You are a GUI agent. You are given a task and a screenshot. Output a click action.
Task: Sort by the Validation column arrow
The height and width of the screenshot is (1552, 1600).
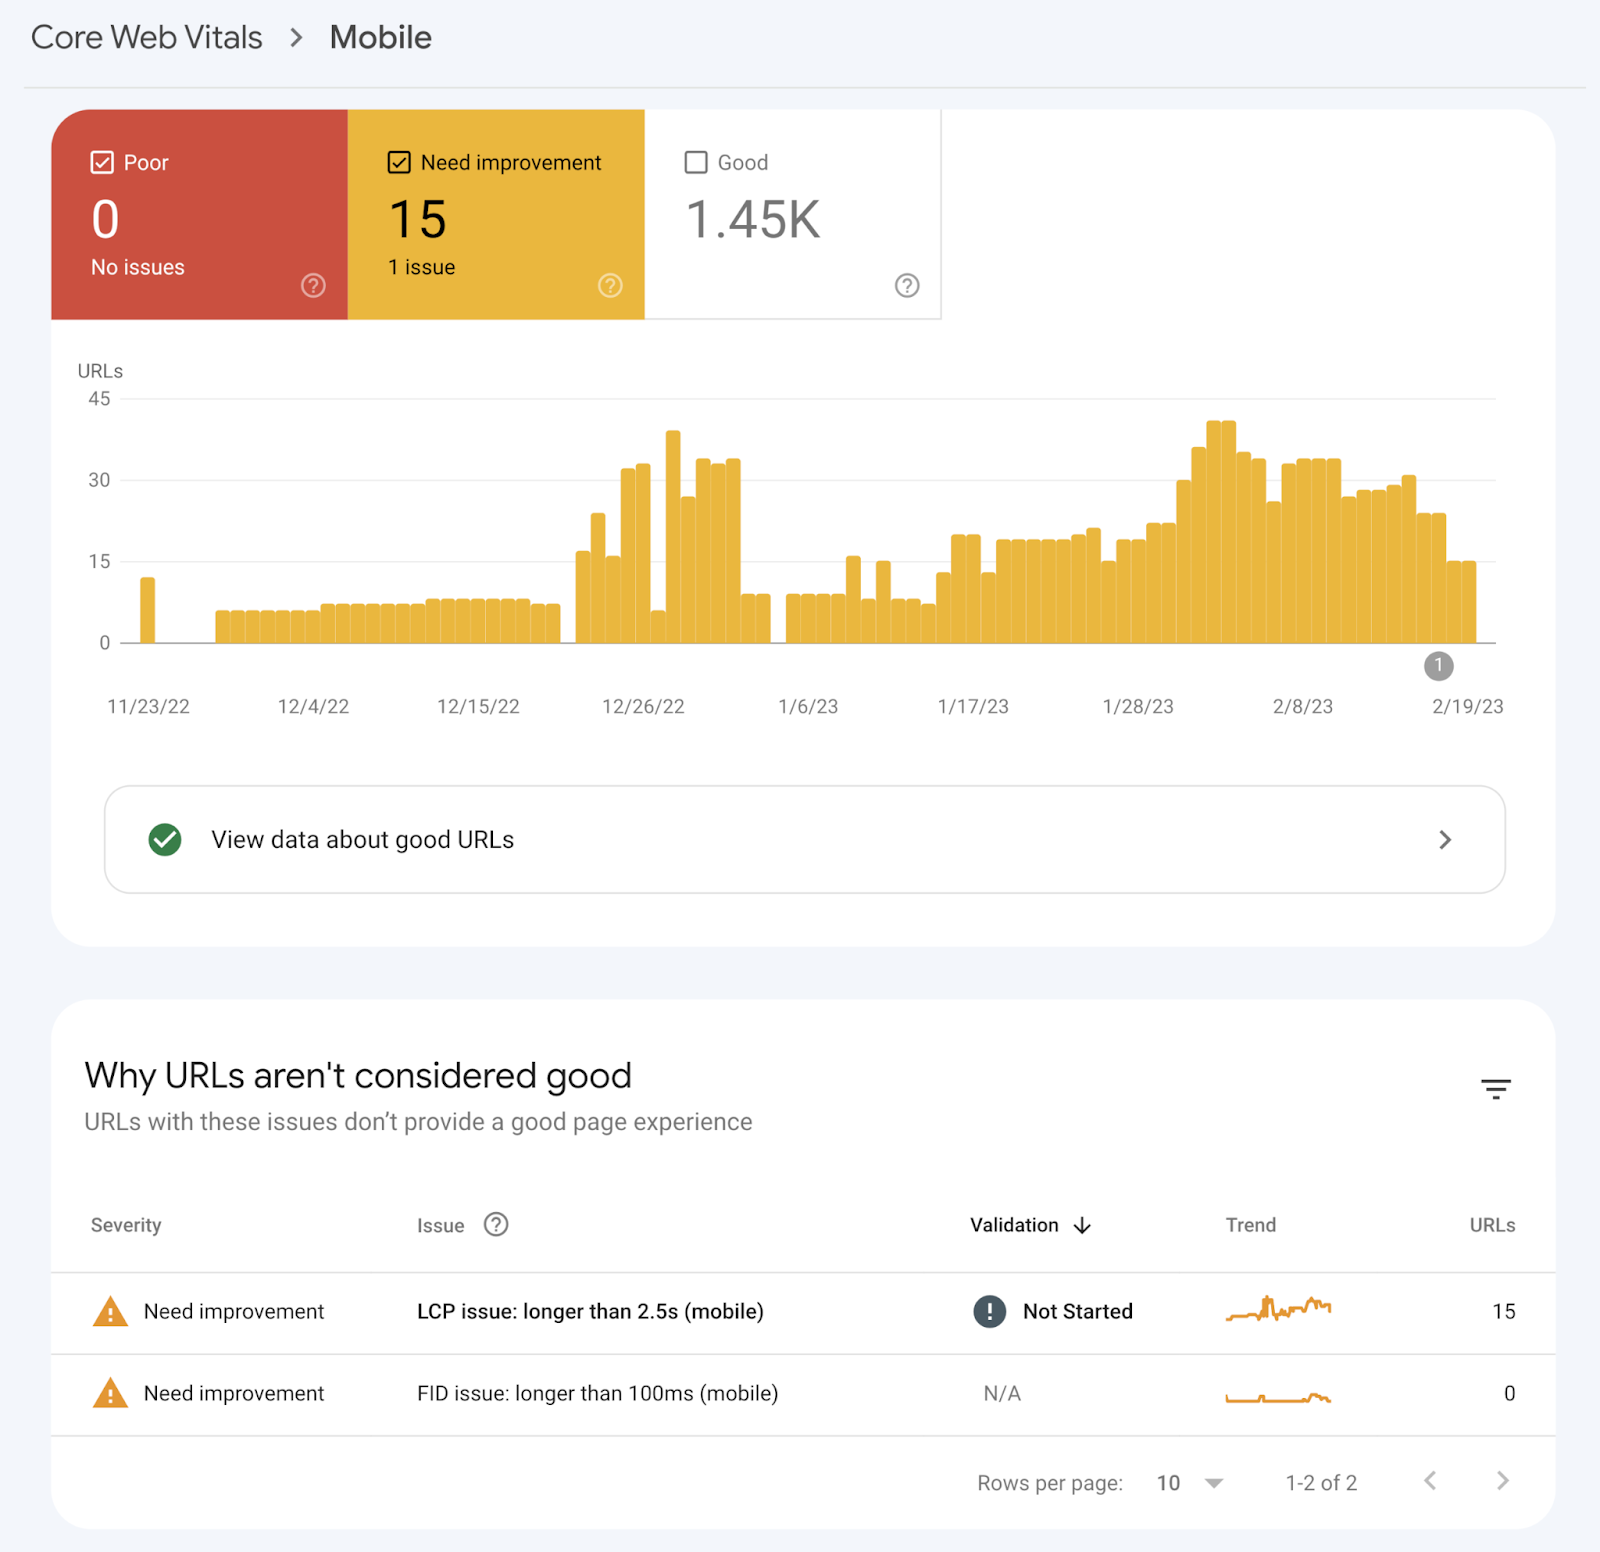pyautogui.click(x=1082, y=1226)
